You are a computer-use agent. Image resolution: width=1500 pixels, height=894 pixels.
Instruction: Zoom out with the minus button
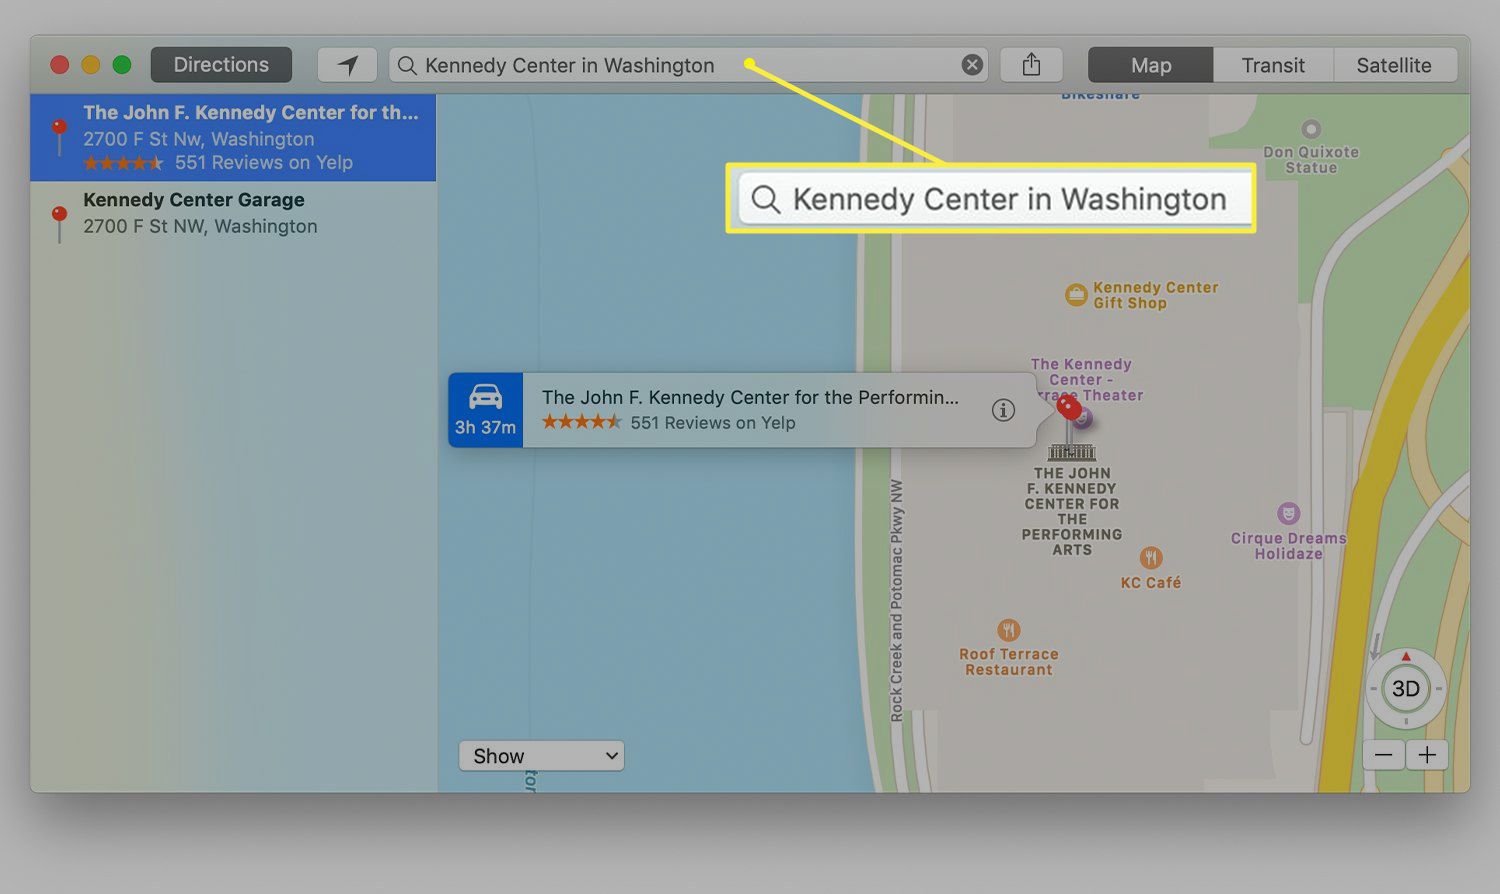click(x=1383, y=755)
